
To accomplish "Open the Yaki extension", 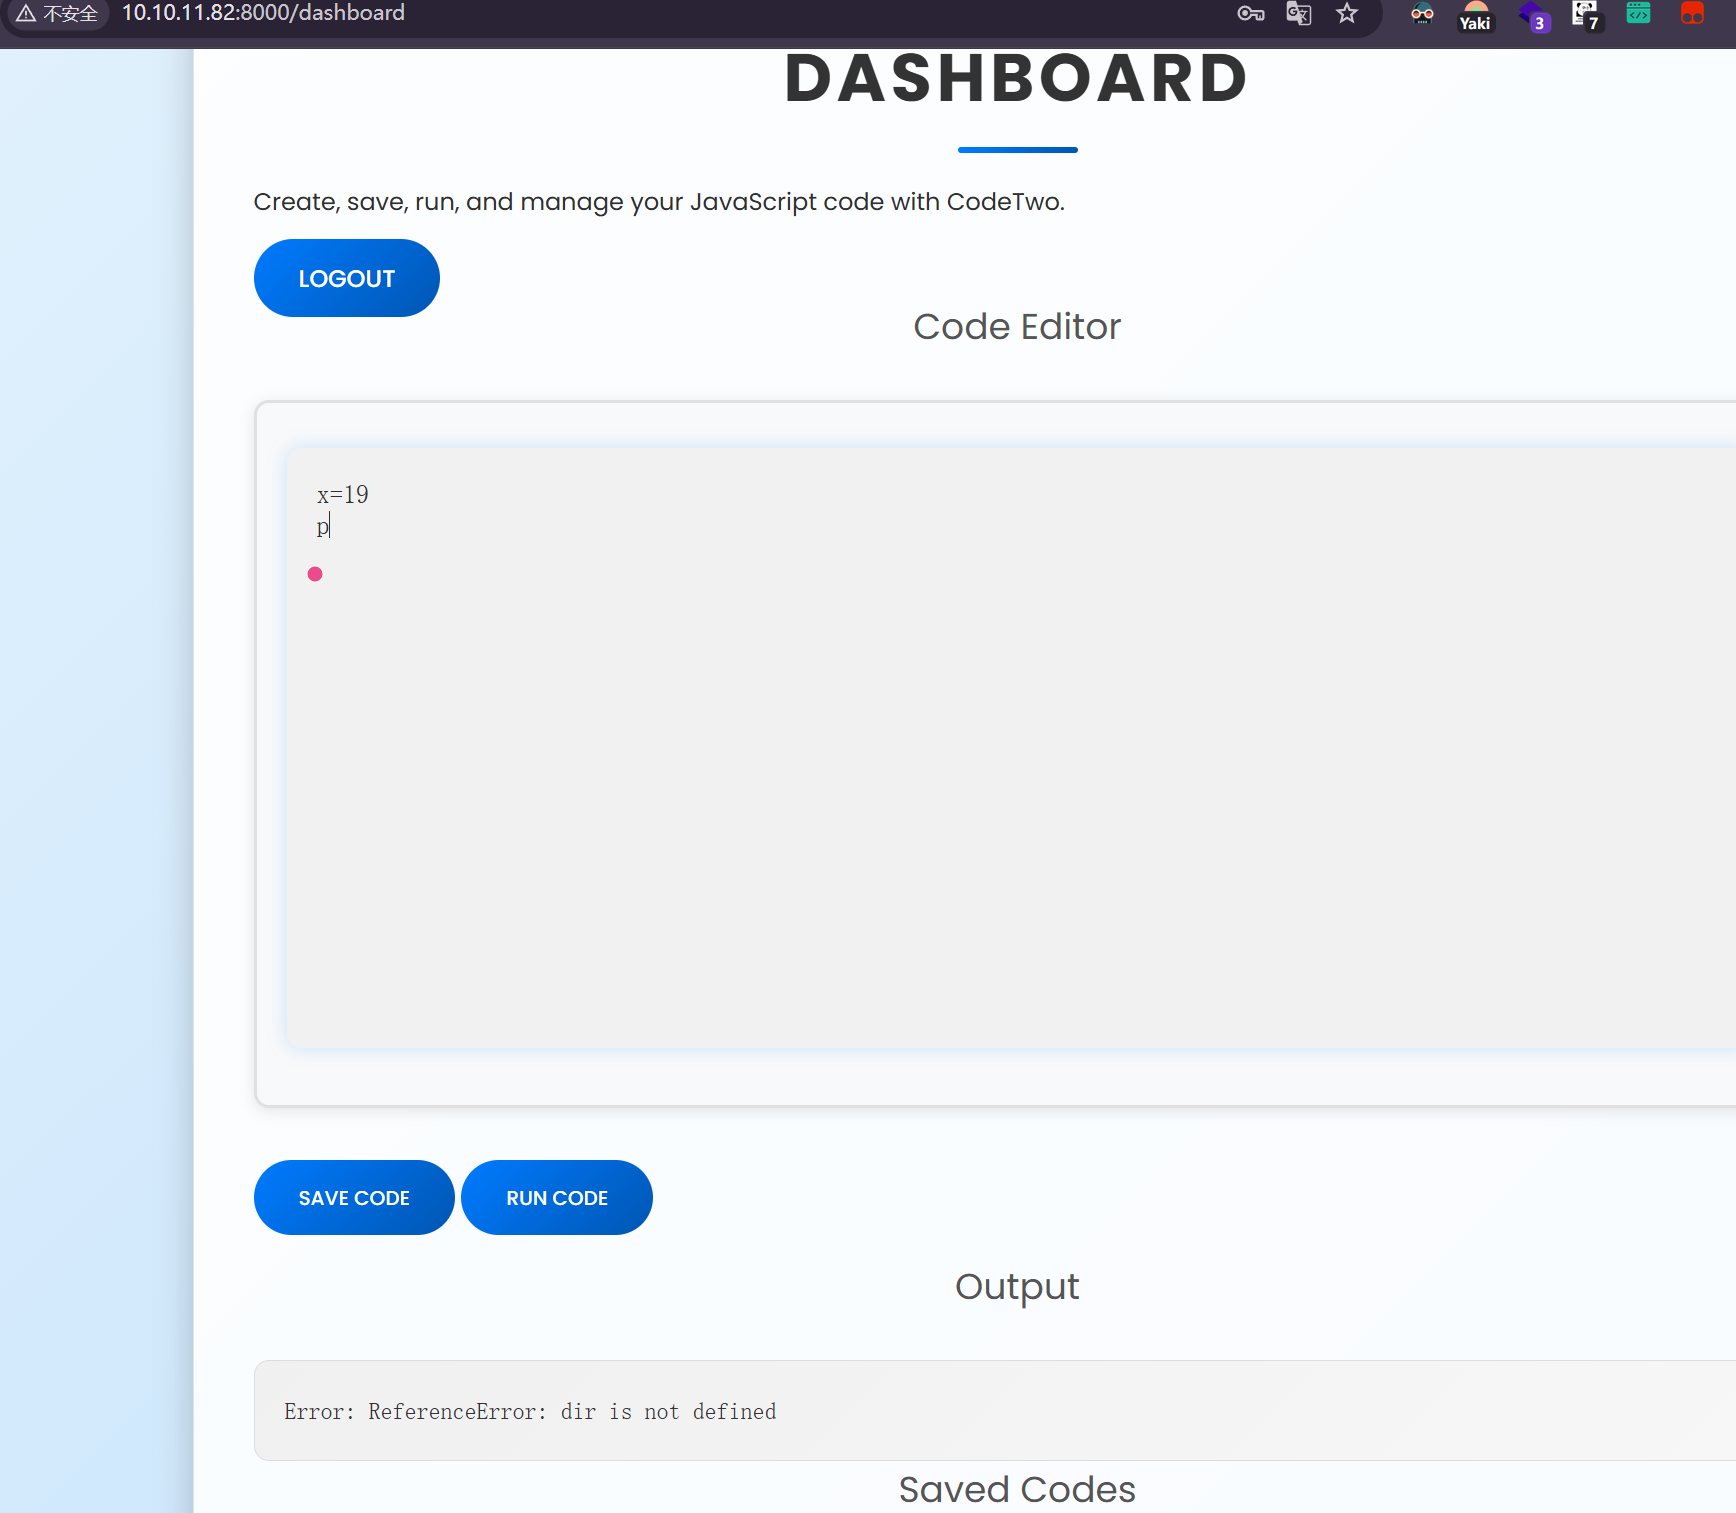I will click(x=1475, y=16).
